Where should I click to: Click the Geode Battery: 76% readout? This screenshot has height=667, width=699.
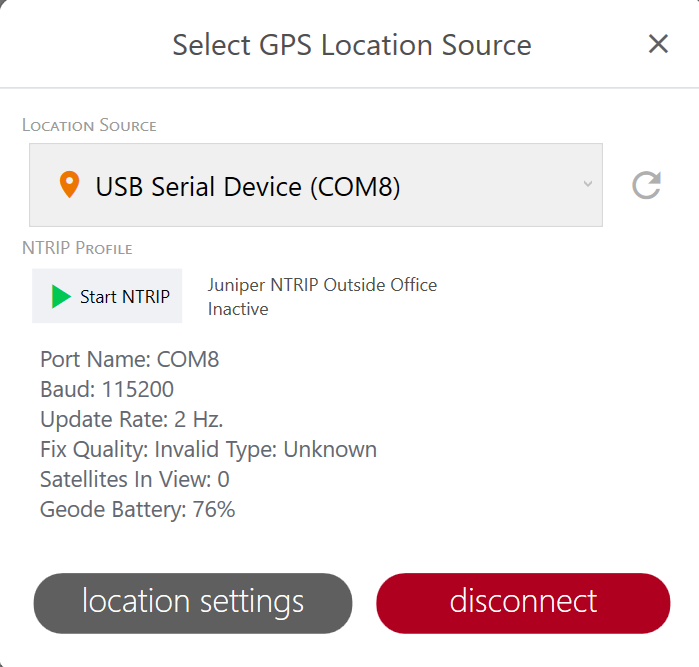[137, 509]
